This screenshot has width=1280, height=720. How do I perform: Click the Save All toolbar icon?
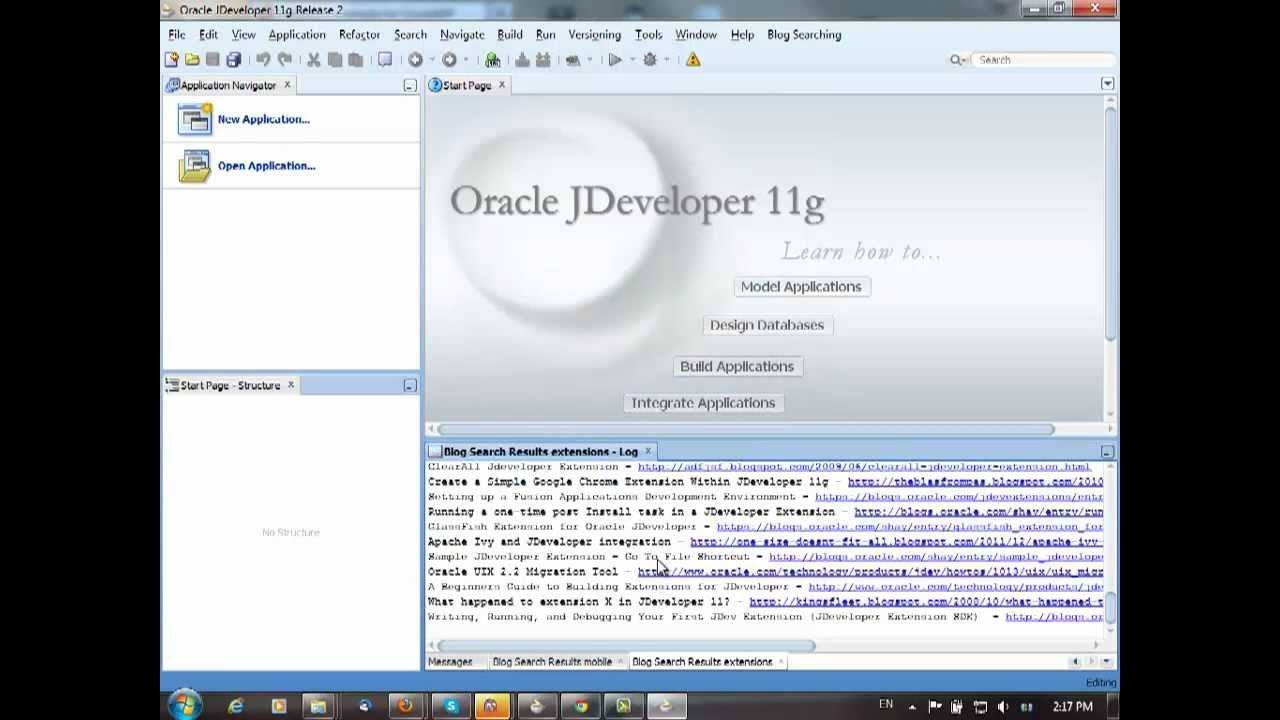(233, 60)
